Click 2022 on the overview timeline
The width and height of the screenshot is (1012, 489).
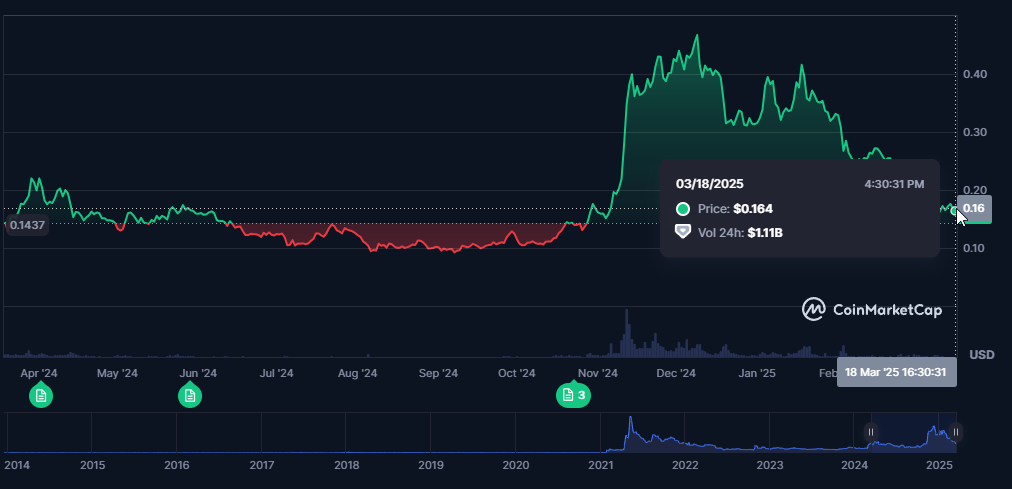point(685,465)
